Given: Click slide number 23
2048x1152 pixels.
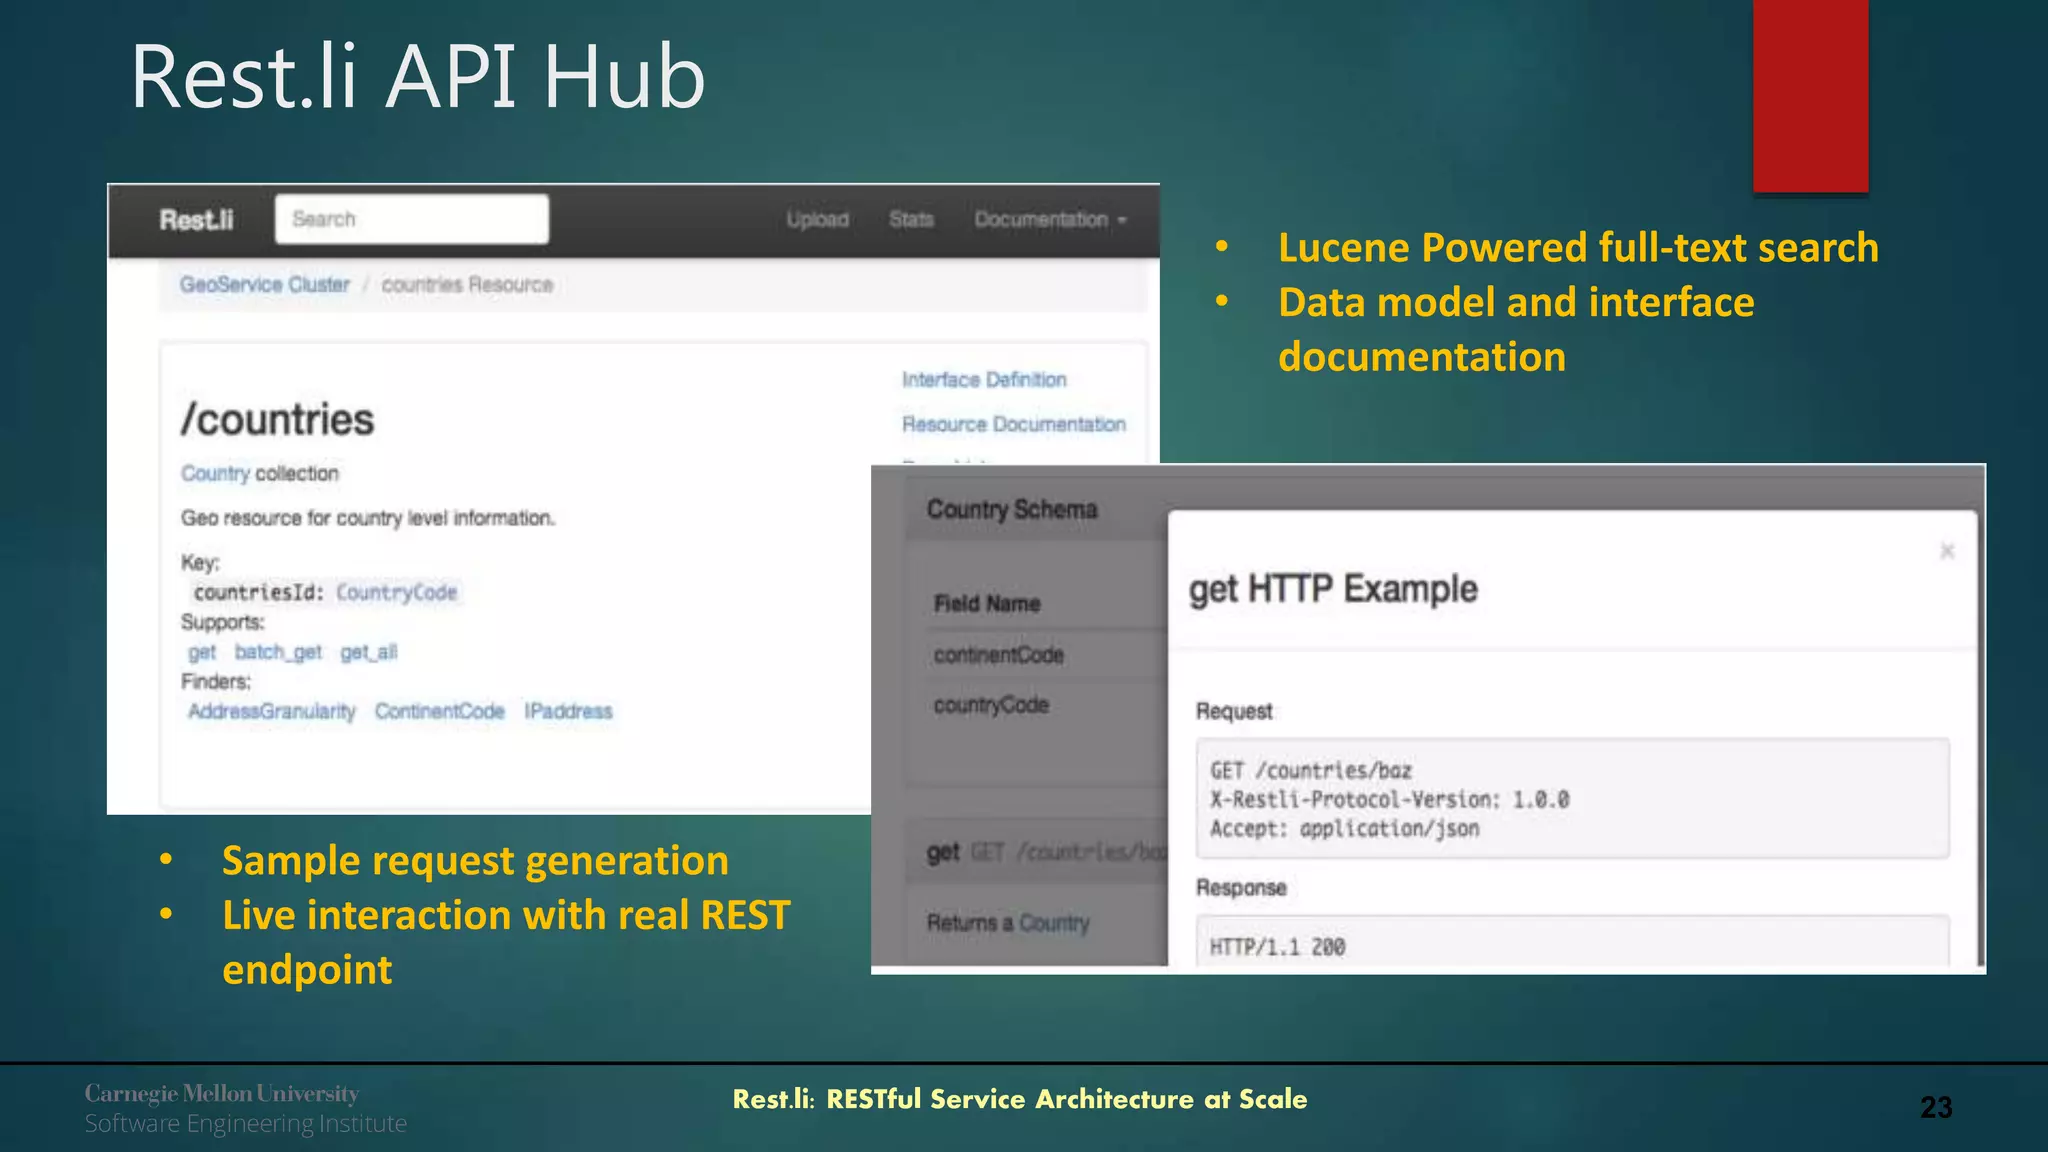Looking at the screenshot, I should coord(1936,1107).
